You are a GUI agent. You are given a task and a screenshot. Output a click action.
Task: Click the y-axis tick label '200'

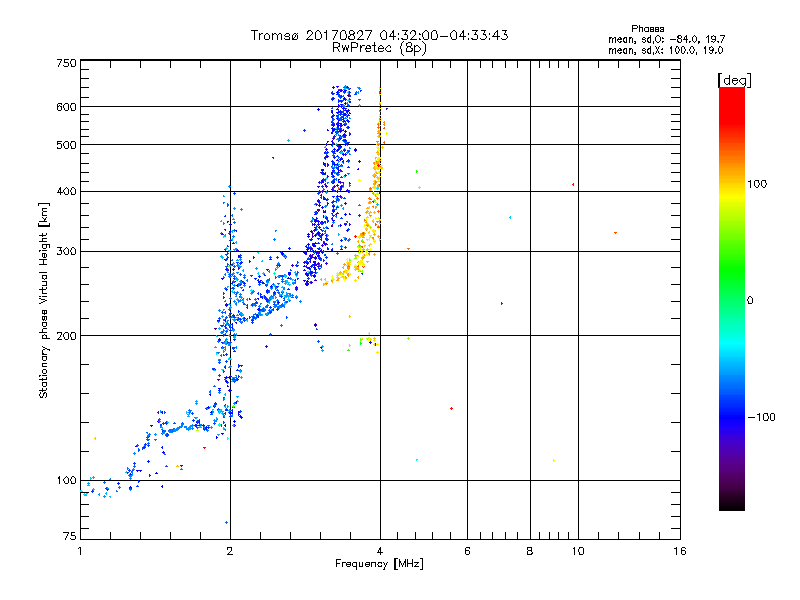[66, 336]
